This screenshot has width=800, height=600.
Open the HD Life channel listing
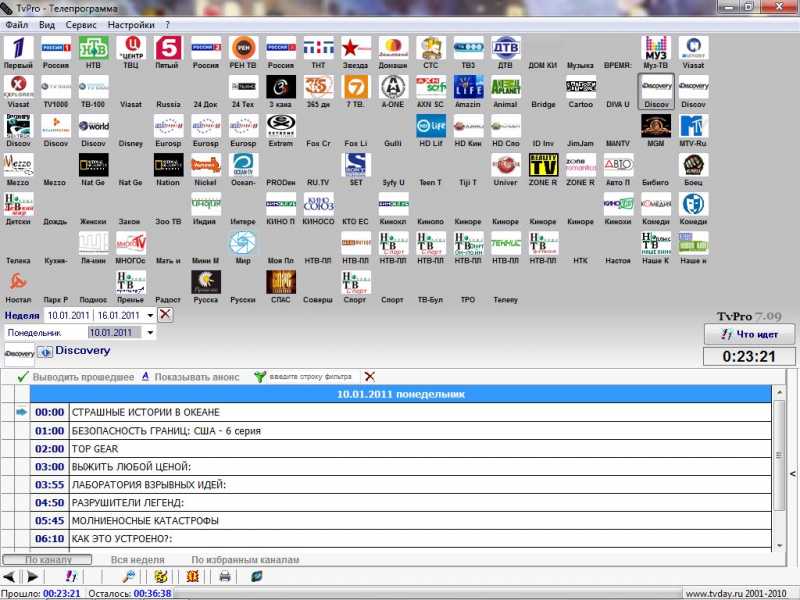coord(431,127)
